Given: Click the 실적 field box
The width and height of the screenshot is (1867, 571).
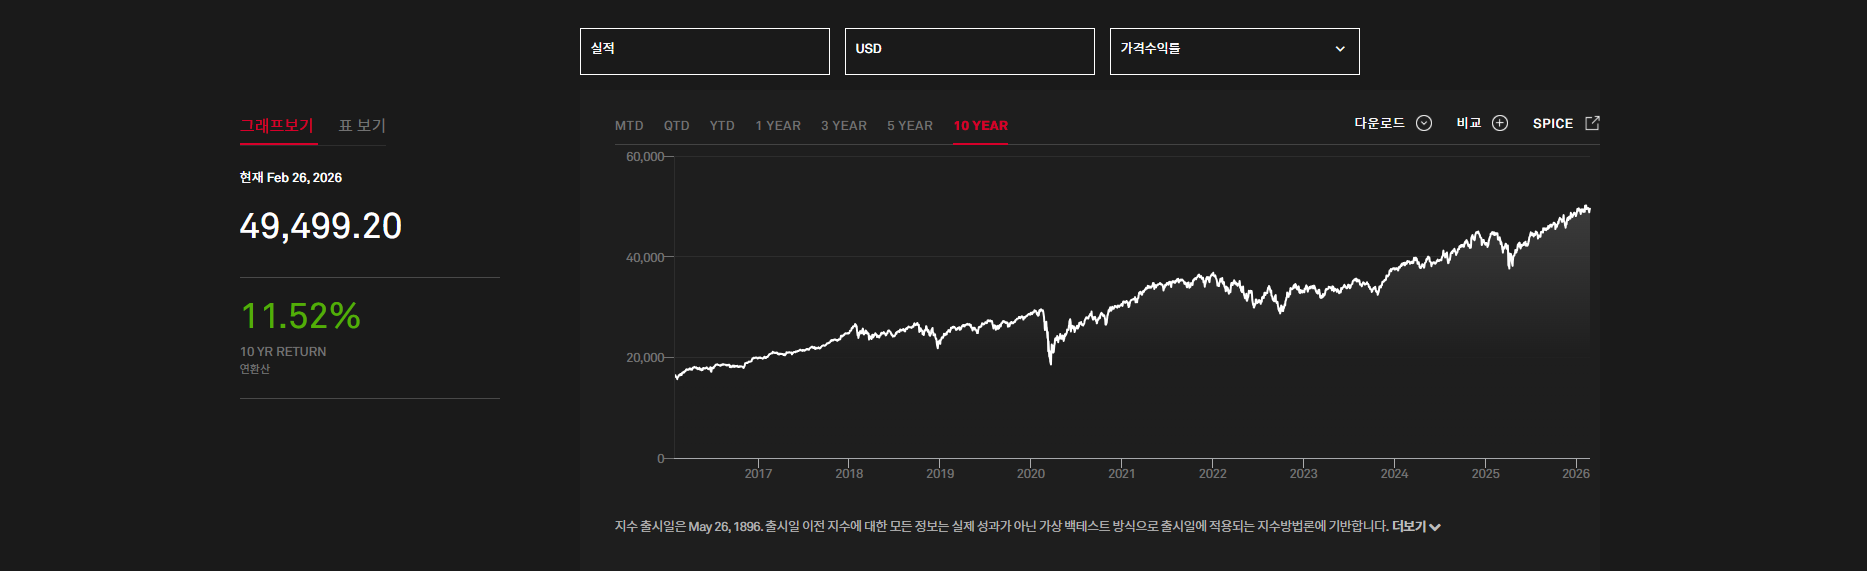Looking at the screenshot, I should coord(705,51).
